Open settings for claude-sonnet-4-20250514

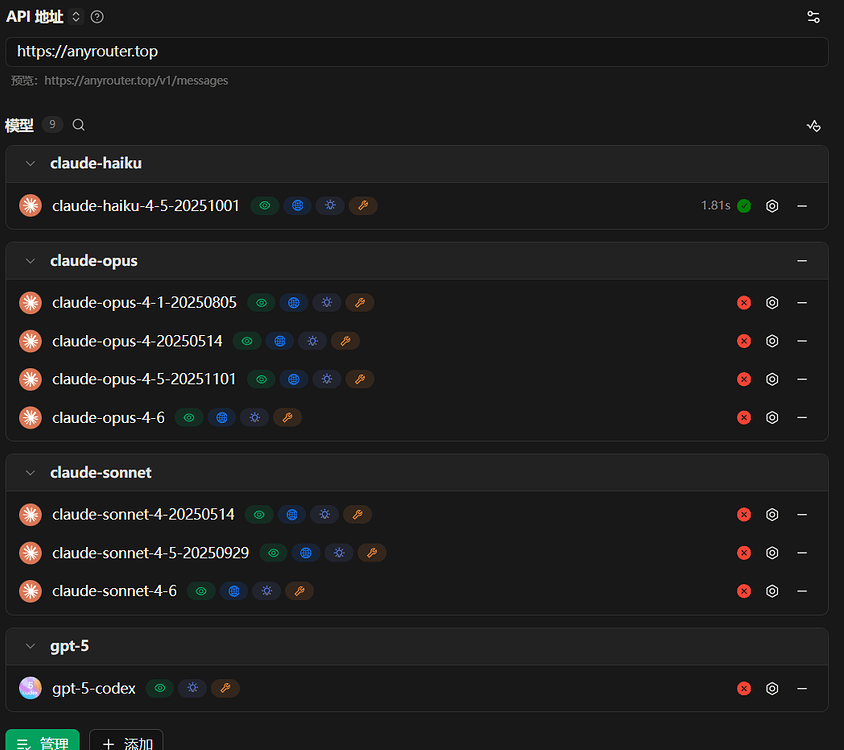[x=772, y=515]
